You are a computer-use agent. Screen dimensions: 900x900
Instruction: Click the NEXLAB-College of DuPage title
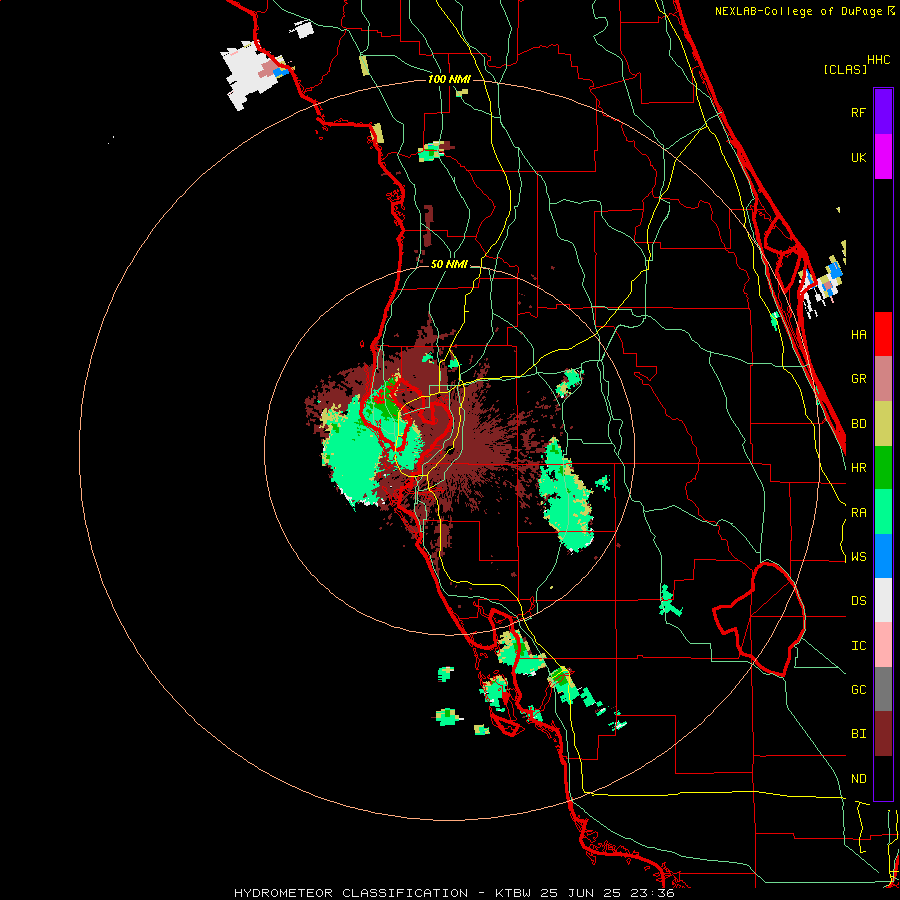pyautogui.click(x=804, y=11)
